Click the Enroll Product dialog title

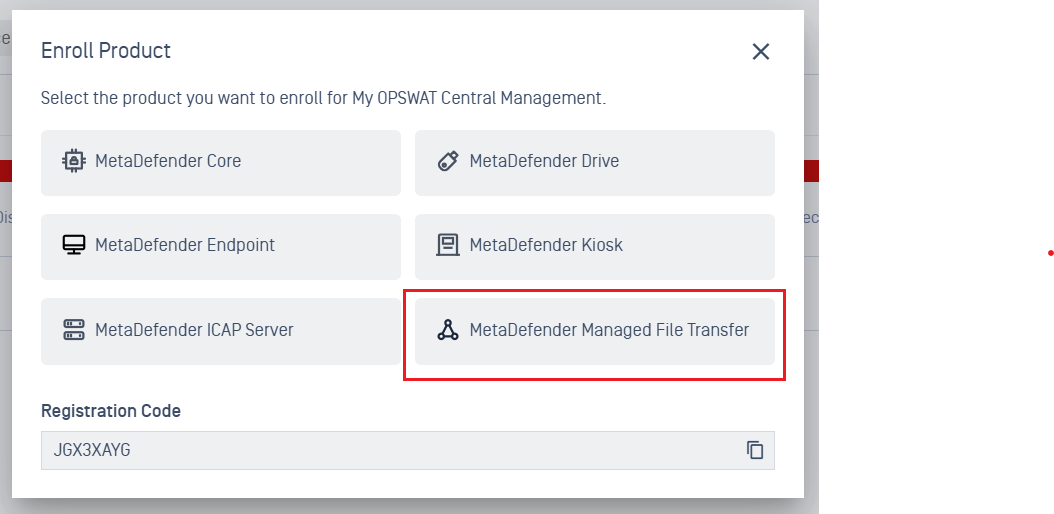click(106, 50)
